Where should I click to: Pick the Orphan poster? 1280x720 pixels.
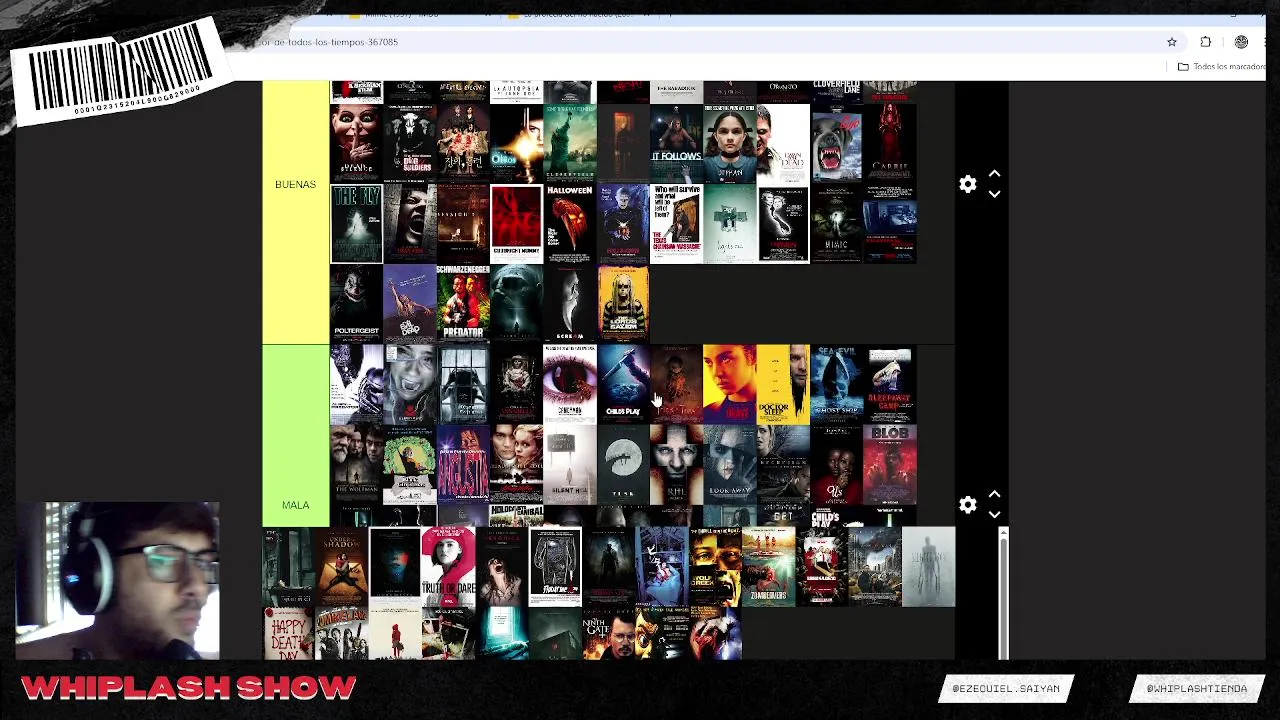pyautogui.click(x=729, y=143)
